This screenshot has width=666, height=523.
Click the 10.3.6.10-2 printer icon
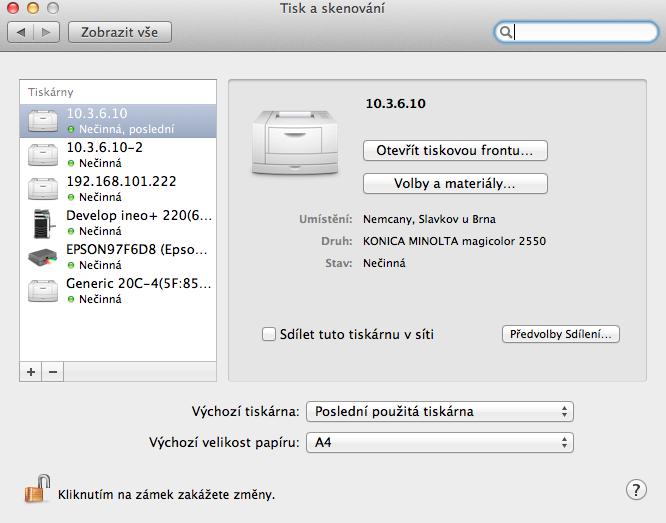[42, 155]
